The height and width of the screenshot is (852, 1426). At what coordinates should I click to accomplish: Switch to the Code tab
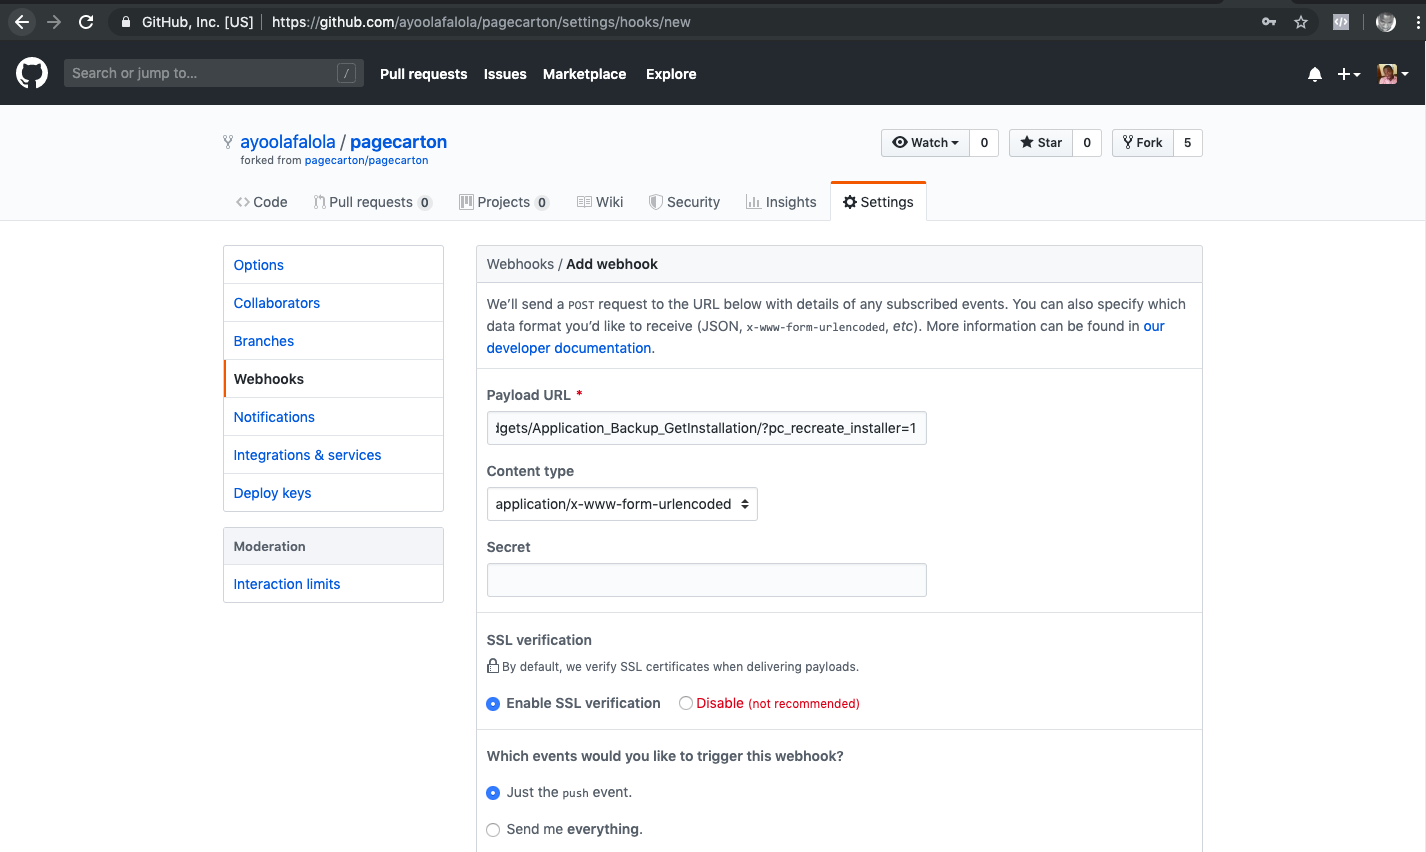click(262, 202)
